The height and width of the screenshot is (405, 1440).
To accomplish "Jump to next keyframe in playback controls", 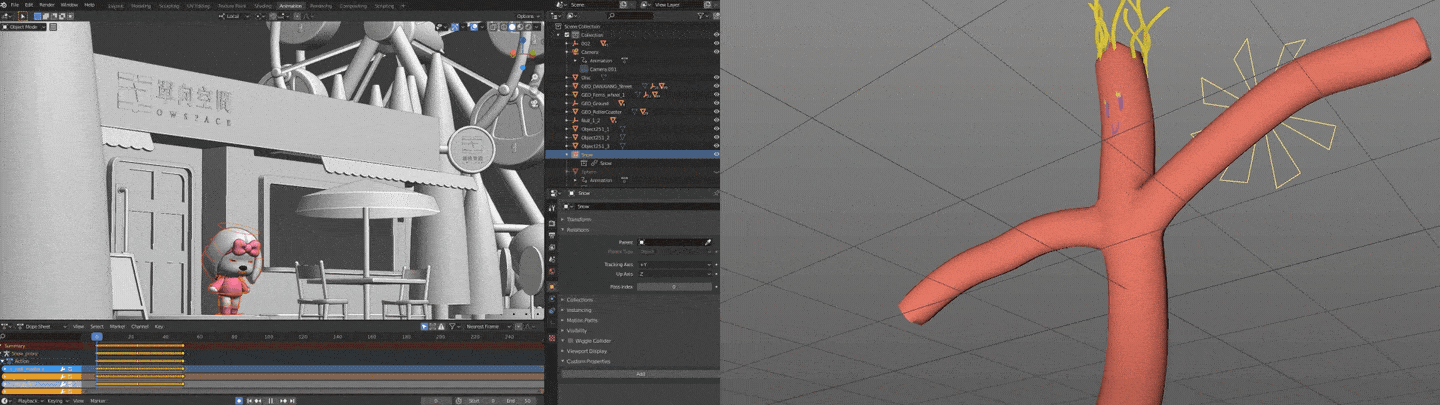I will tap(284, 400).
